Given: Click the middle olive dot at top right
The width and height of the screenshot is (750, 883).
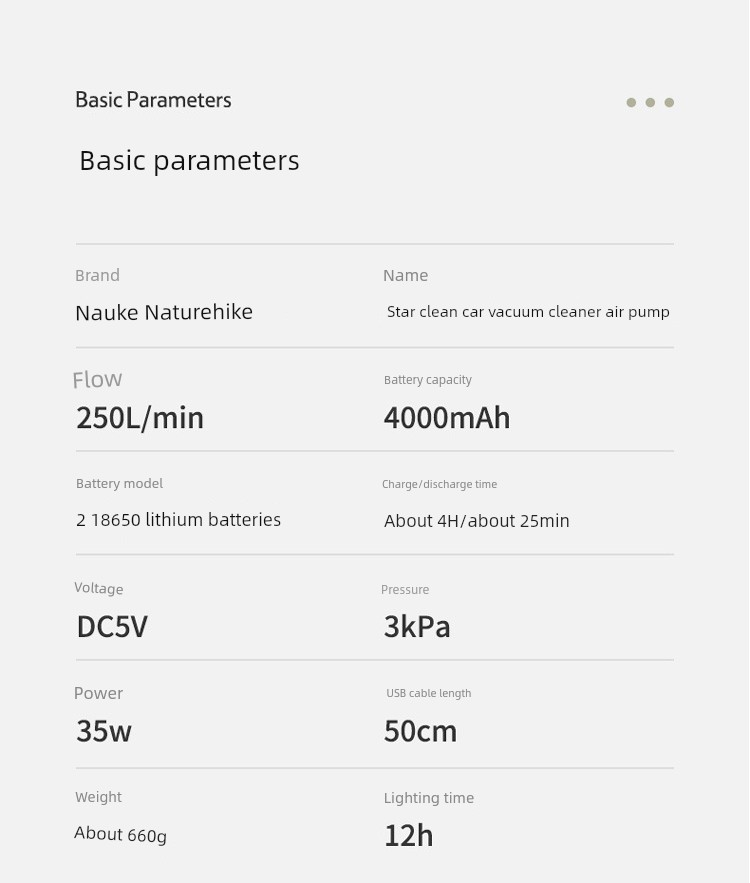Looking at the screenshot, I should tap(650, 102).
